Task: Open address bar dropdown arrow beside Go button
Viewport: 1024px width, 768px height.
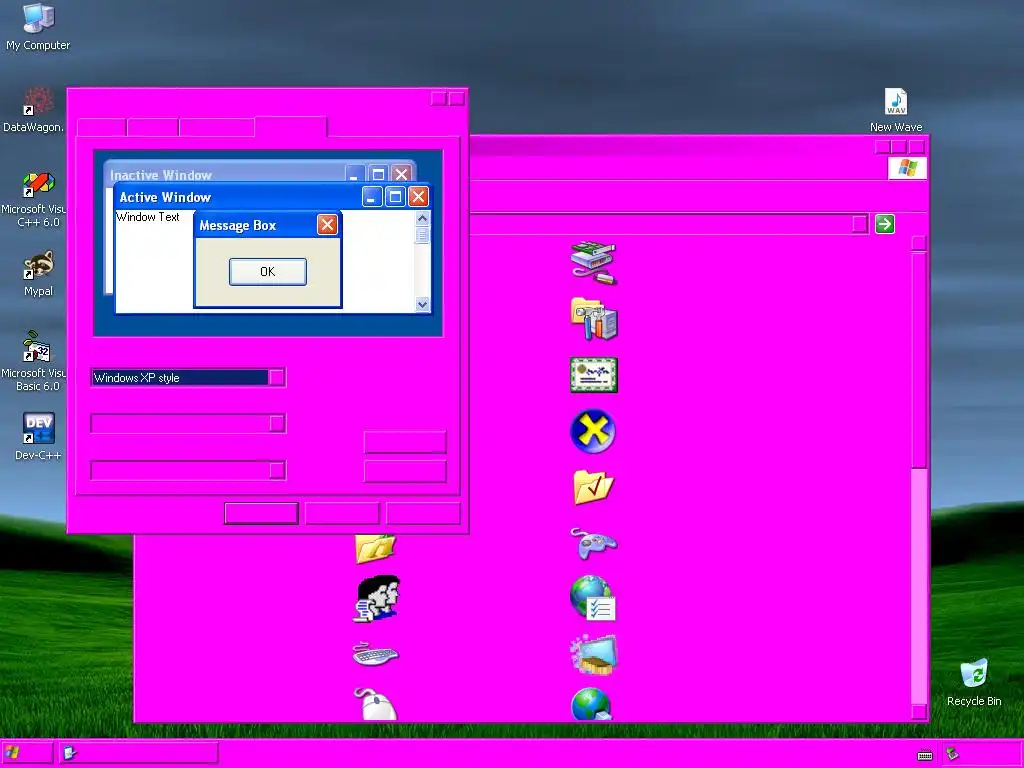Action: (x=860, y=224)
